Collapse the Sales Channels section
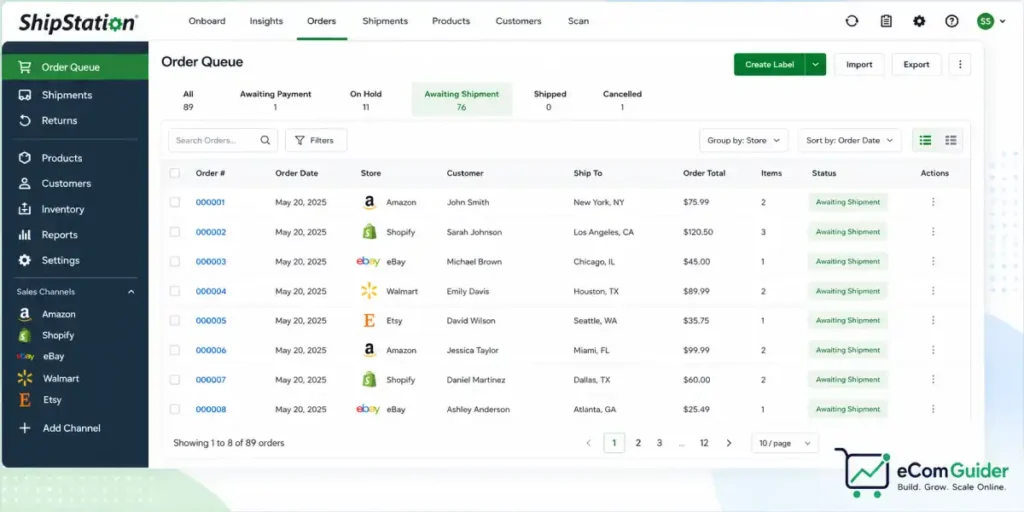Viewport: 1024px width, 512px height. pyautogui.click(x=131, y=292)
